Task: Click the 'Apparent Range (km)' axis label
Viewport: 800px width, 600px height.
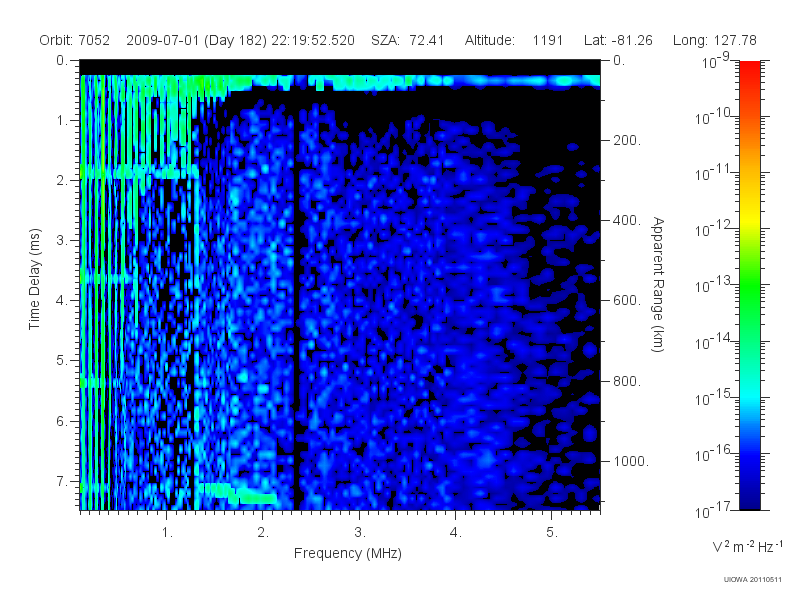Action: tap(658, 284)
